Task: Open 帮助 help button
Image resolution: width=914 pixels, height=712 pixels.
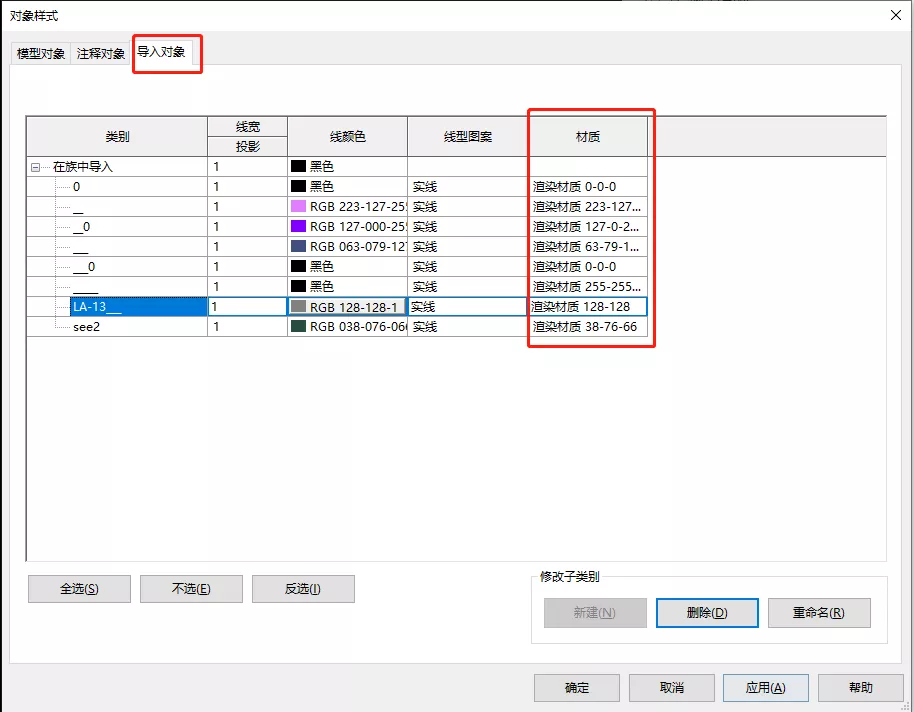Action: pyautogui.click(x=860, y=688)
